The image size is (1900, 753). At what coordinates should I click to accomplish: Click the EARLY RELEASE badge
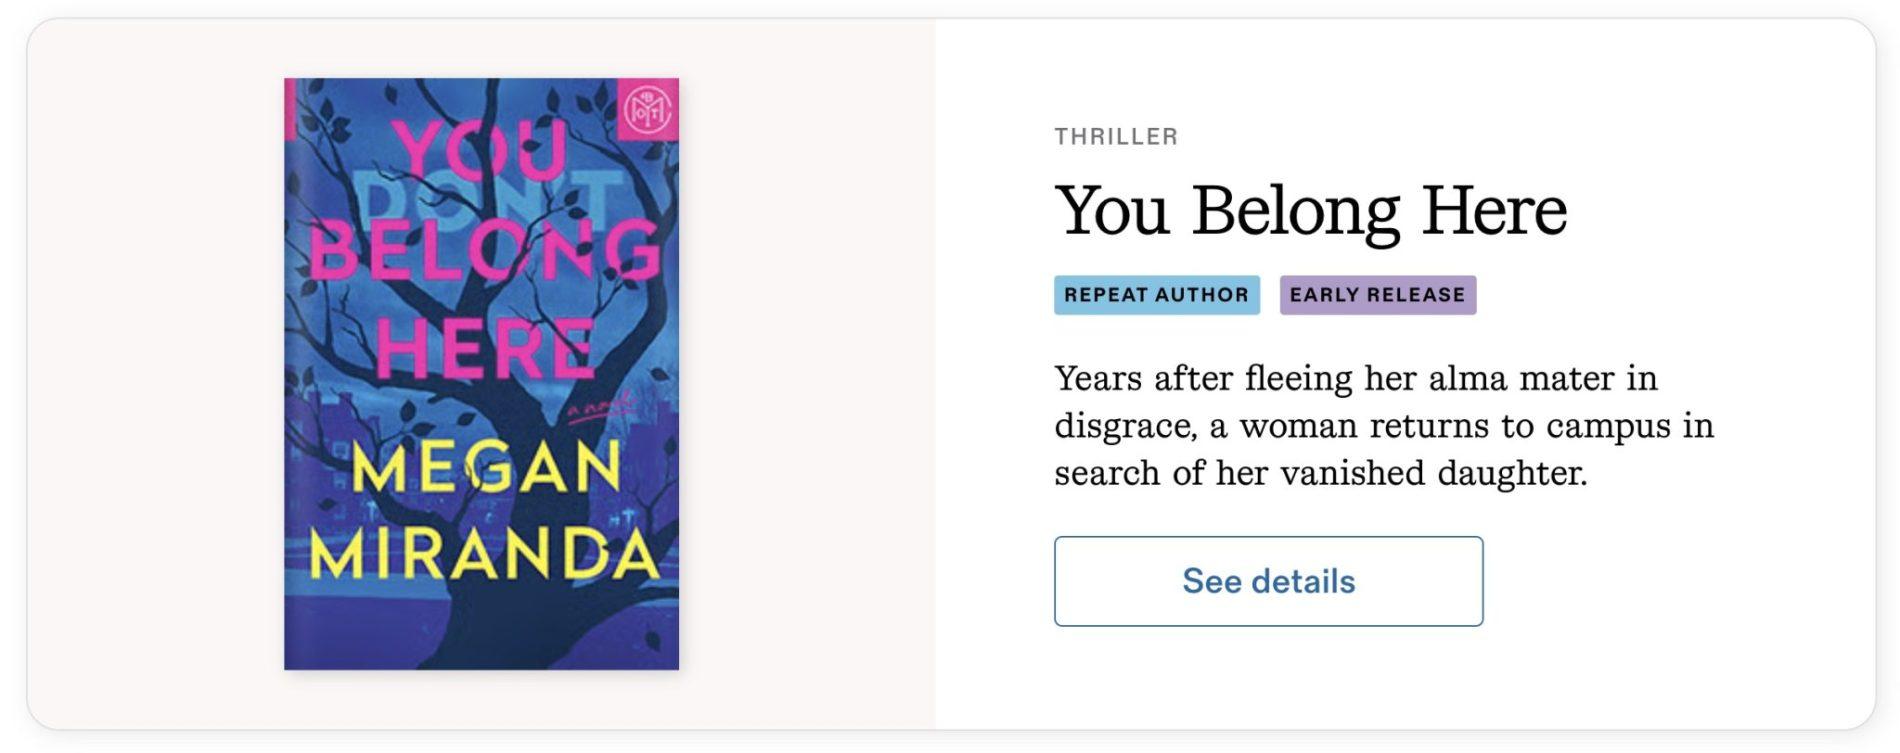pos(1377,295)
